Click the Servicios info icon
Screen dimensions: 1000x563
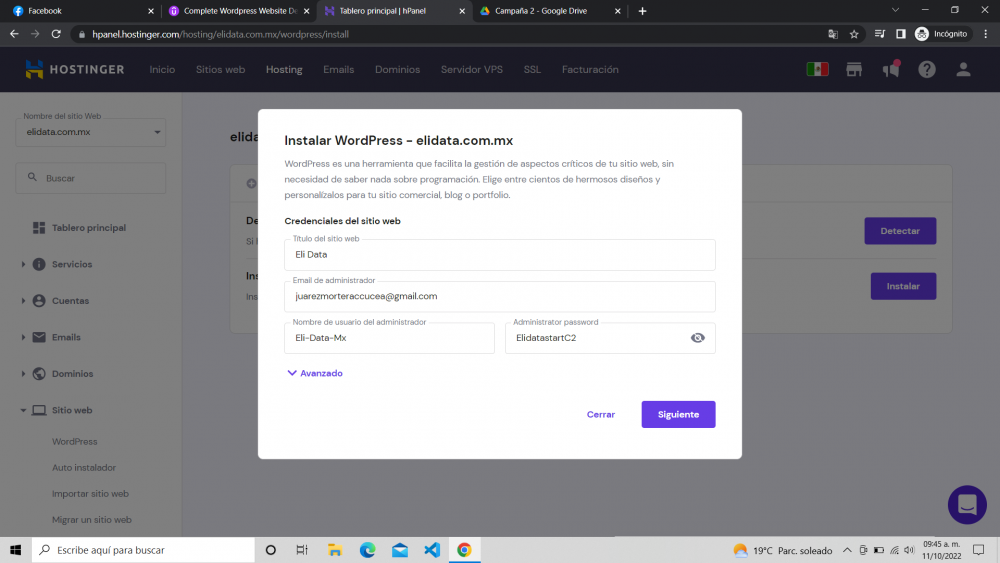coord(39,264)
